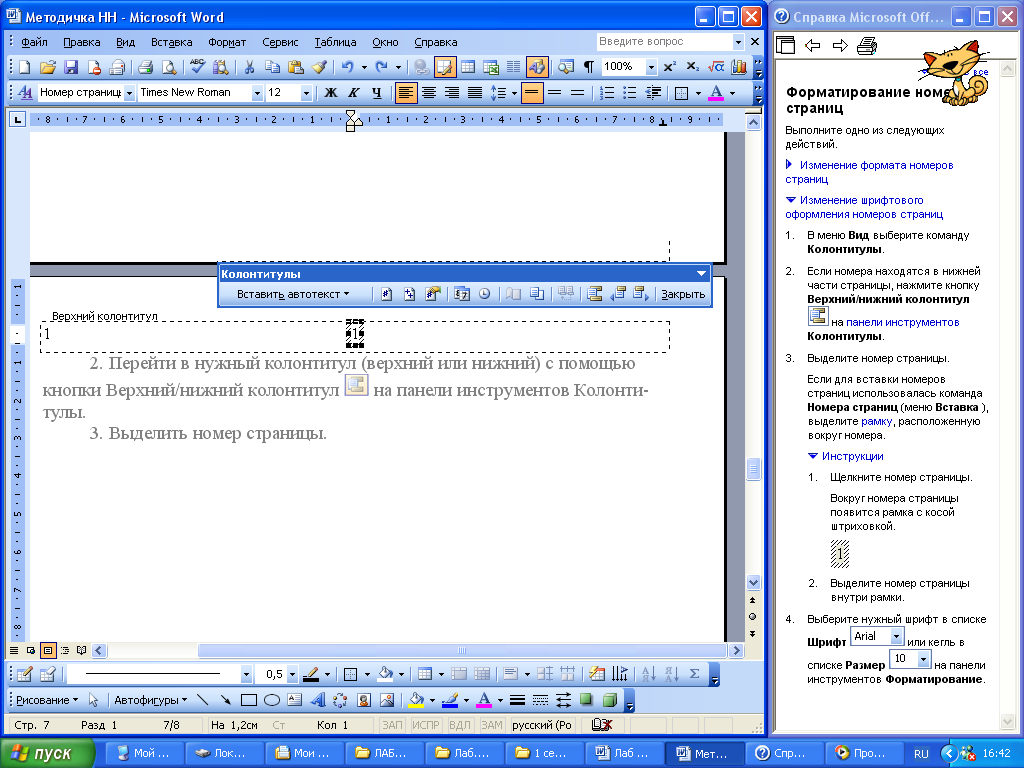The image size is (1024, 768).
Task: Open the Рисование drawing menu
Action: [x=47, y=700]
